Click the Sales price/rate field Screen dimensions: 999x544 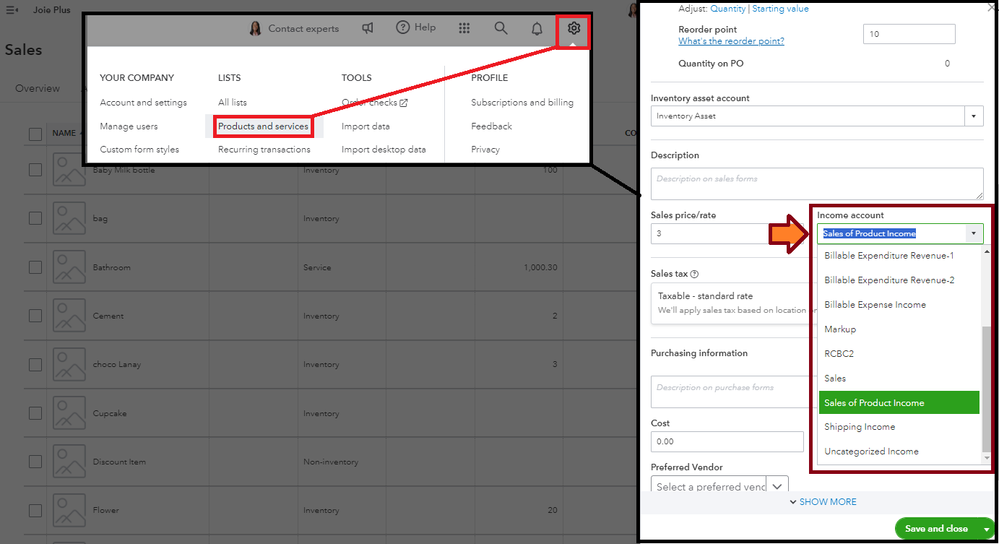coord(726,234)
